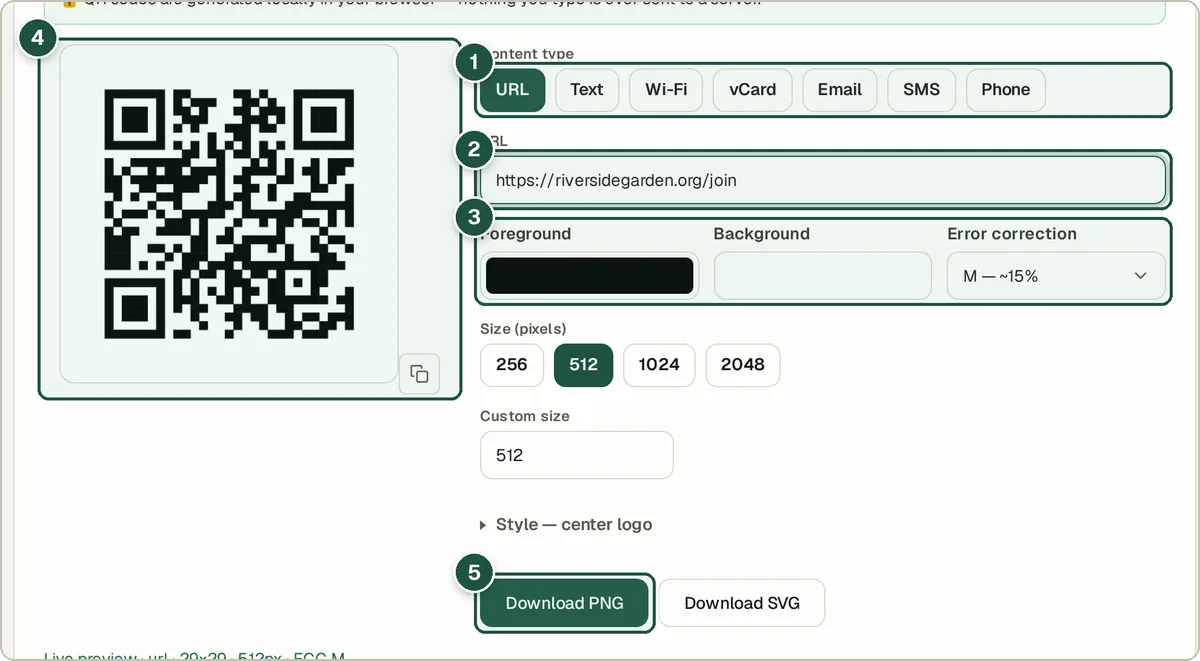Edit the riversidegarden.org URL field

[x=823, y=181]
